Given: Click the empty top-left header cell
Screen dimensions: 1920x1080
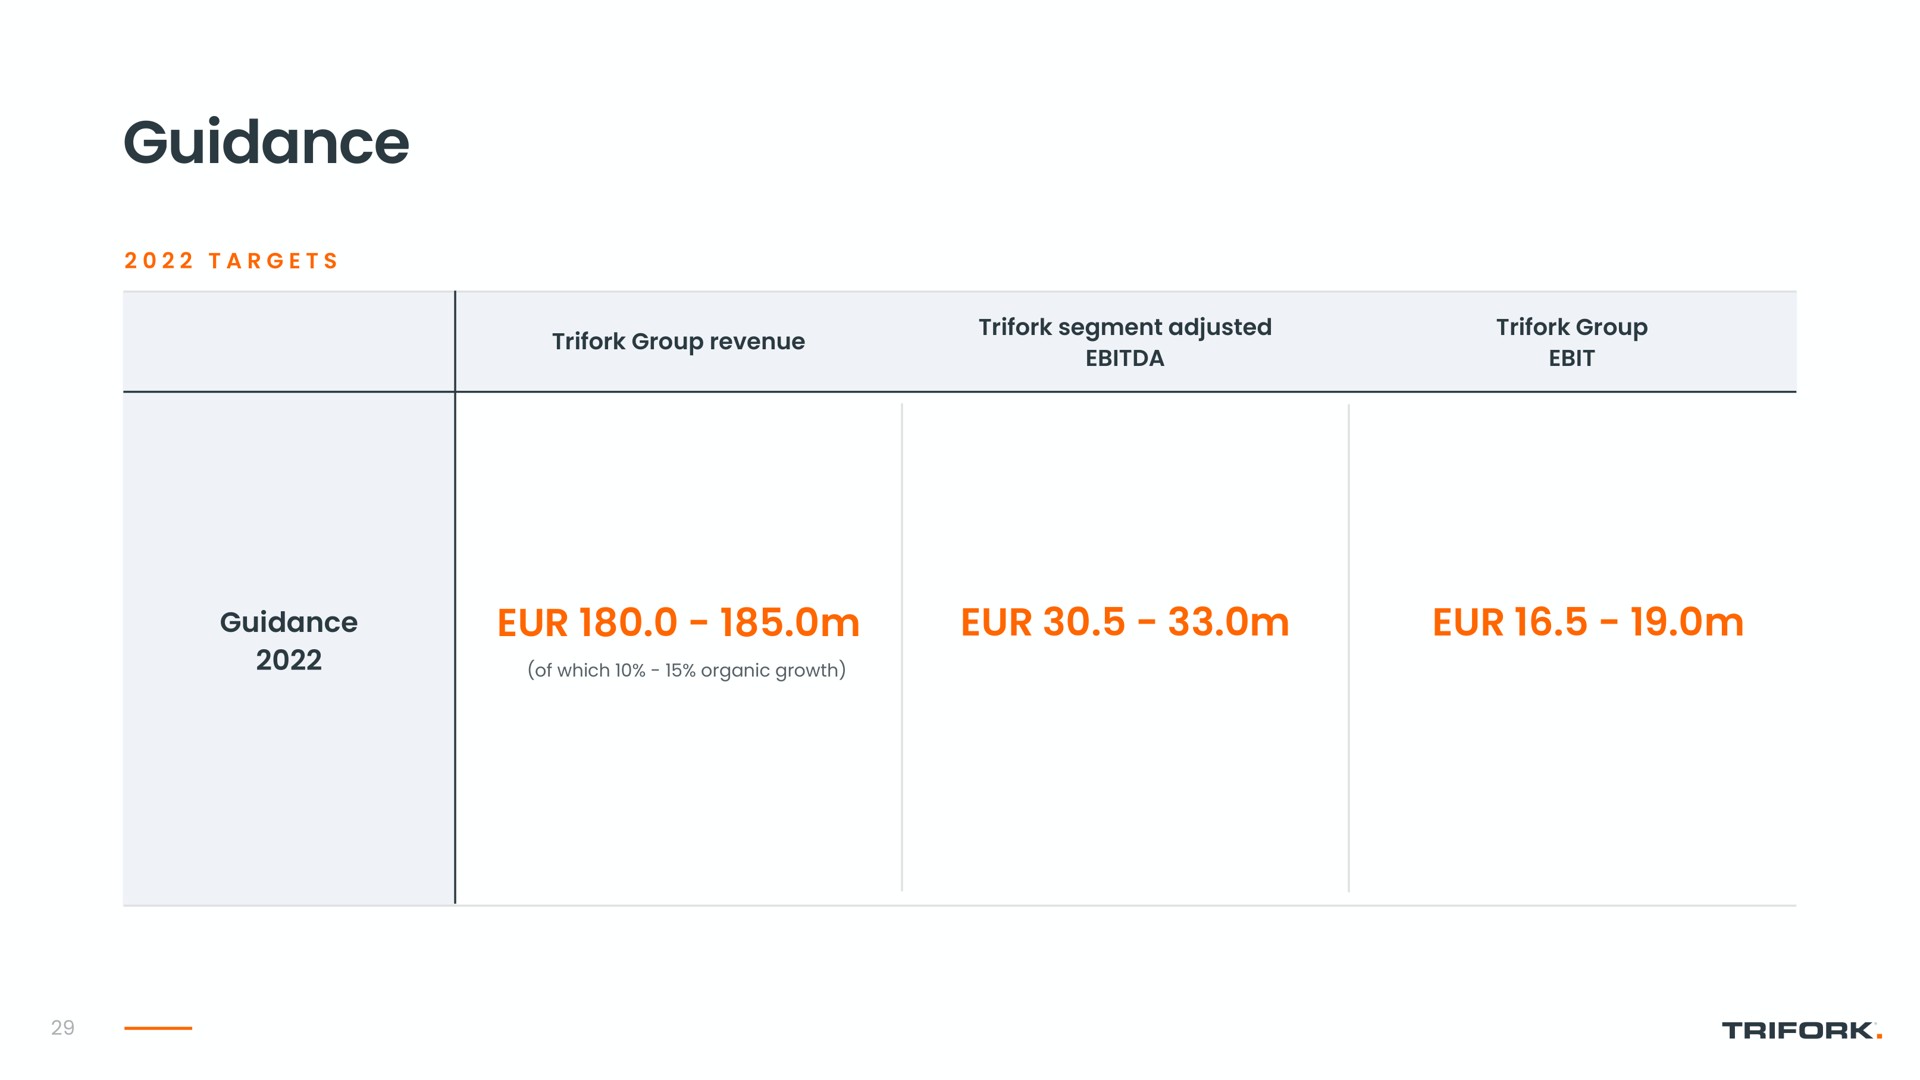Looking at the screenshot, I should point(289,342).
